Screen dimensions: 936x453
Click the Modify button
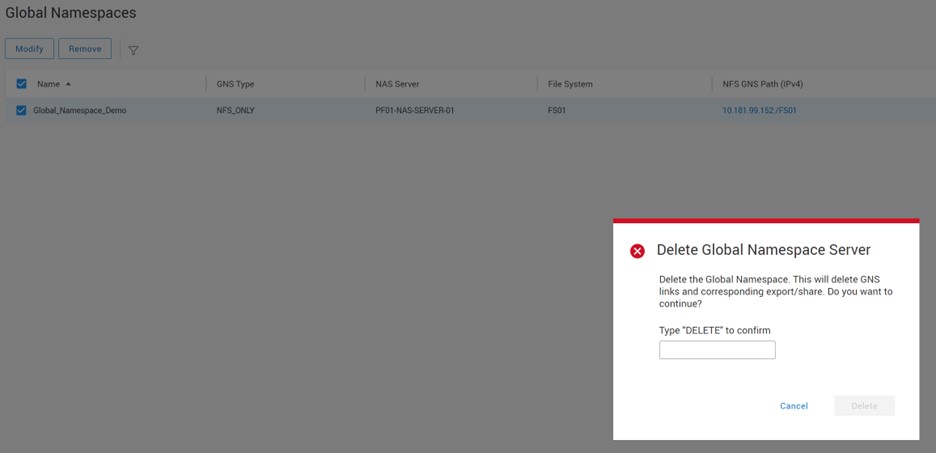[29, 49]
